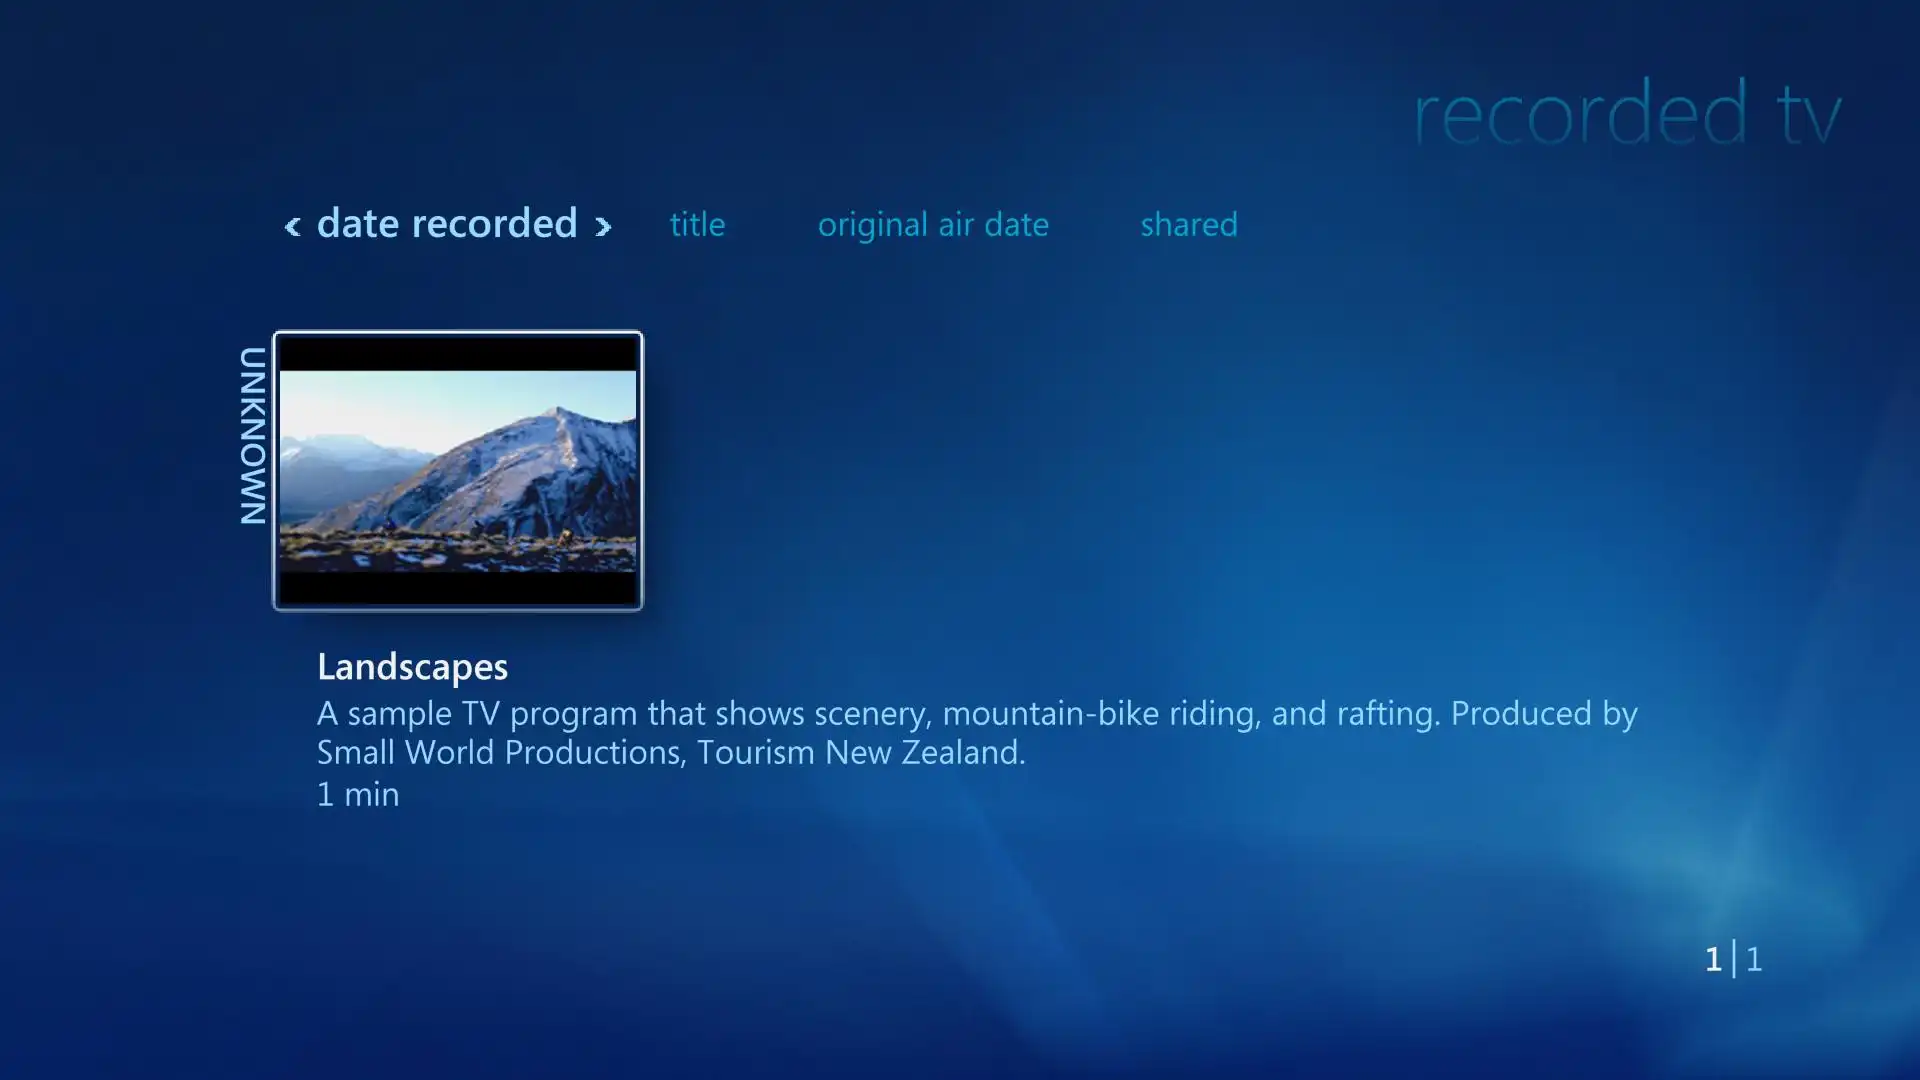Click the sample TV program description line
The height and width of the screenshot is (1080, 1920).
click(x=977, y=714)
